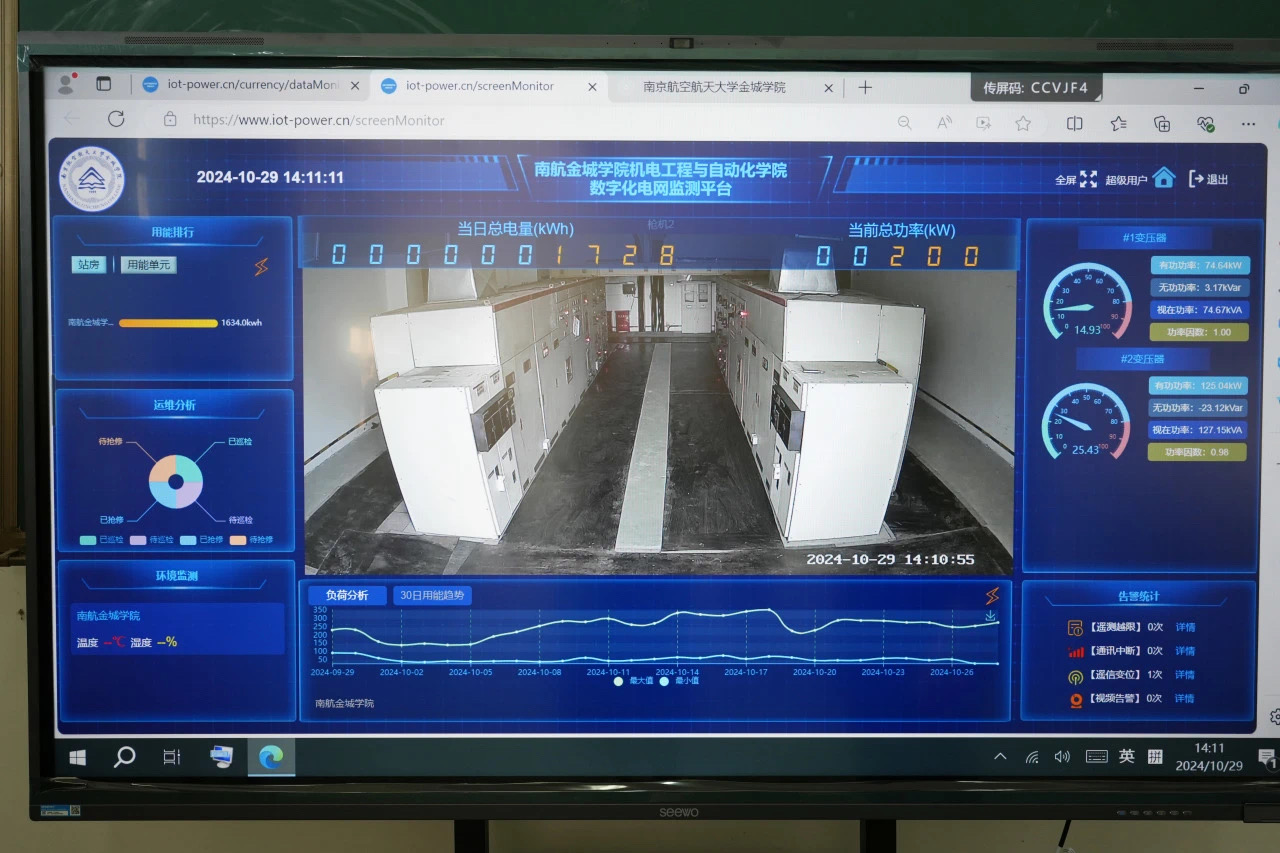This screenshot has width=1280, height=853.
Task: Toggle green 已巡检 legend swatch
Action: [89, 540]
